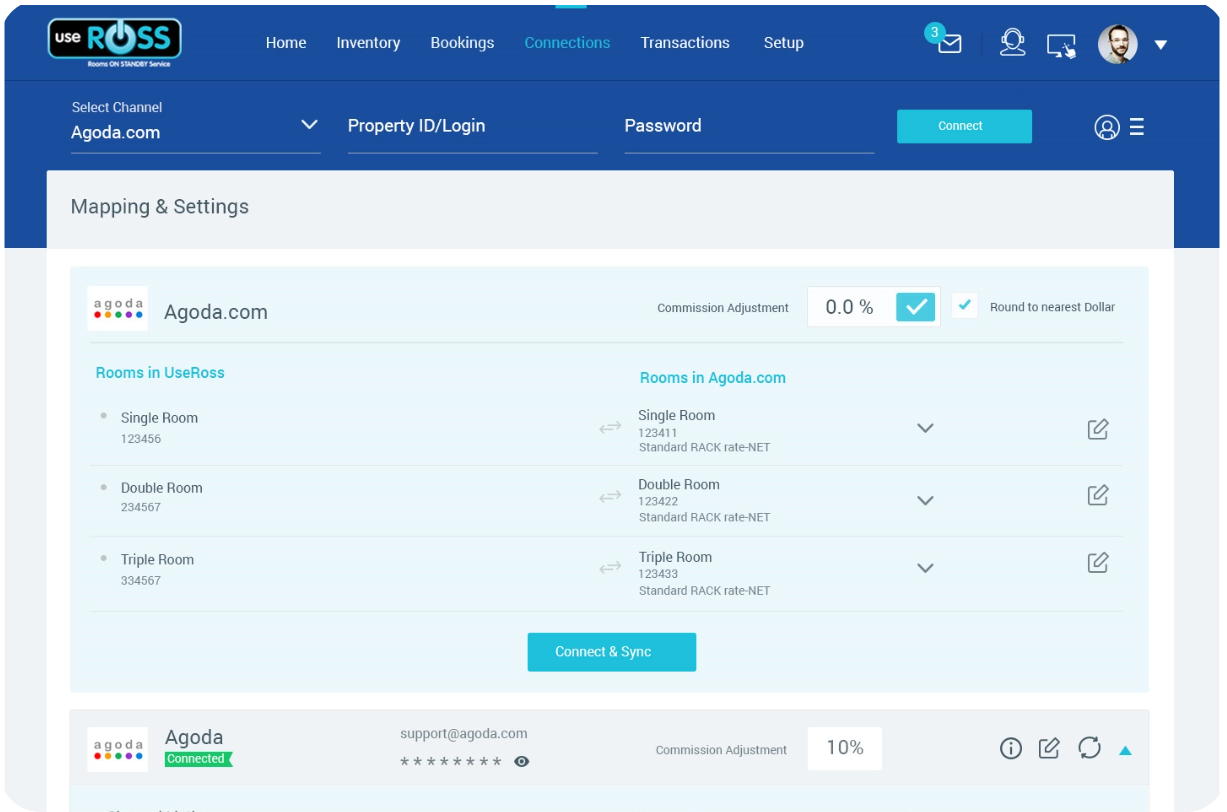Click the Rooms in UseRoss heading
Viewport: 1227px width, 812px height.
pos(160,372)
